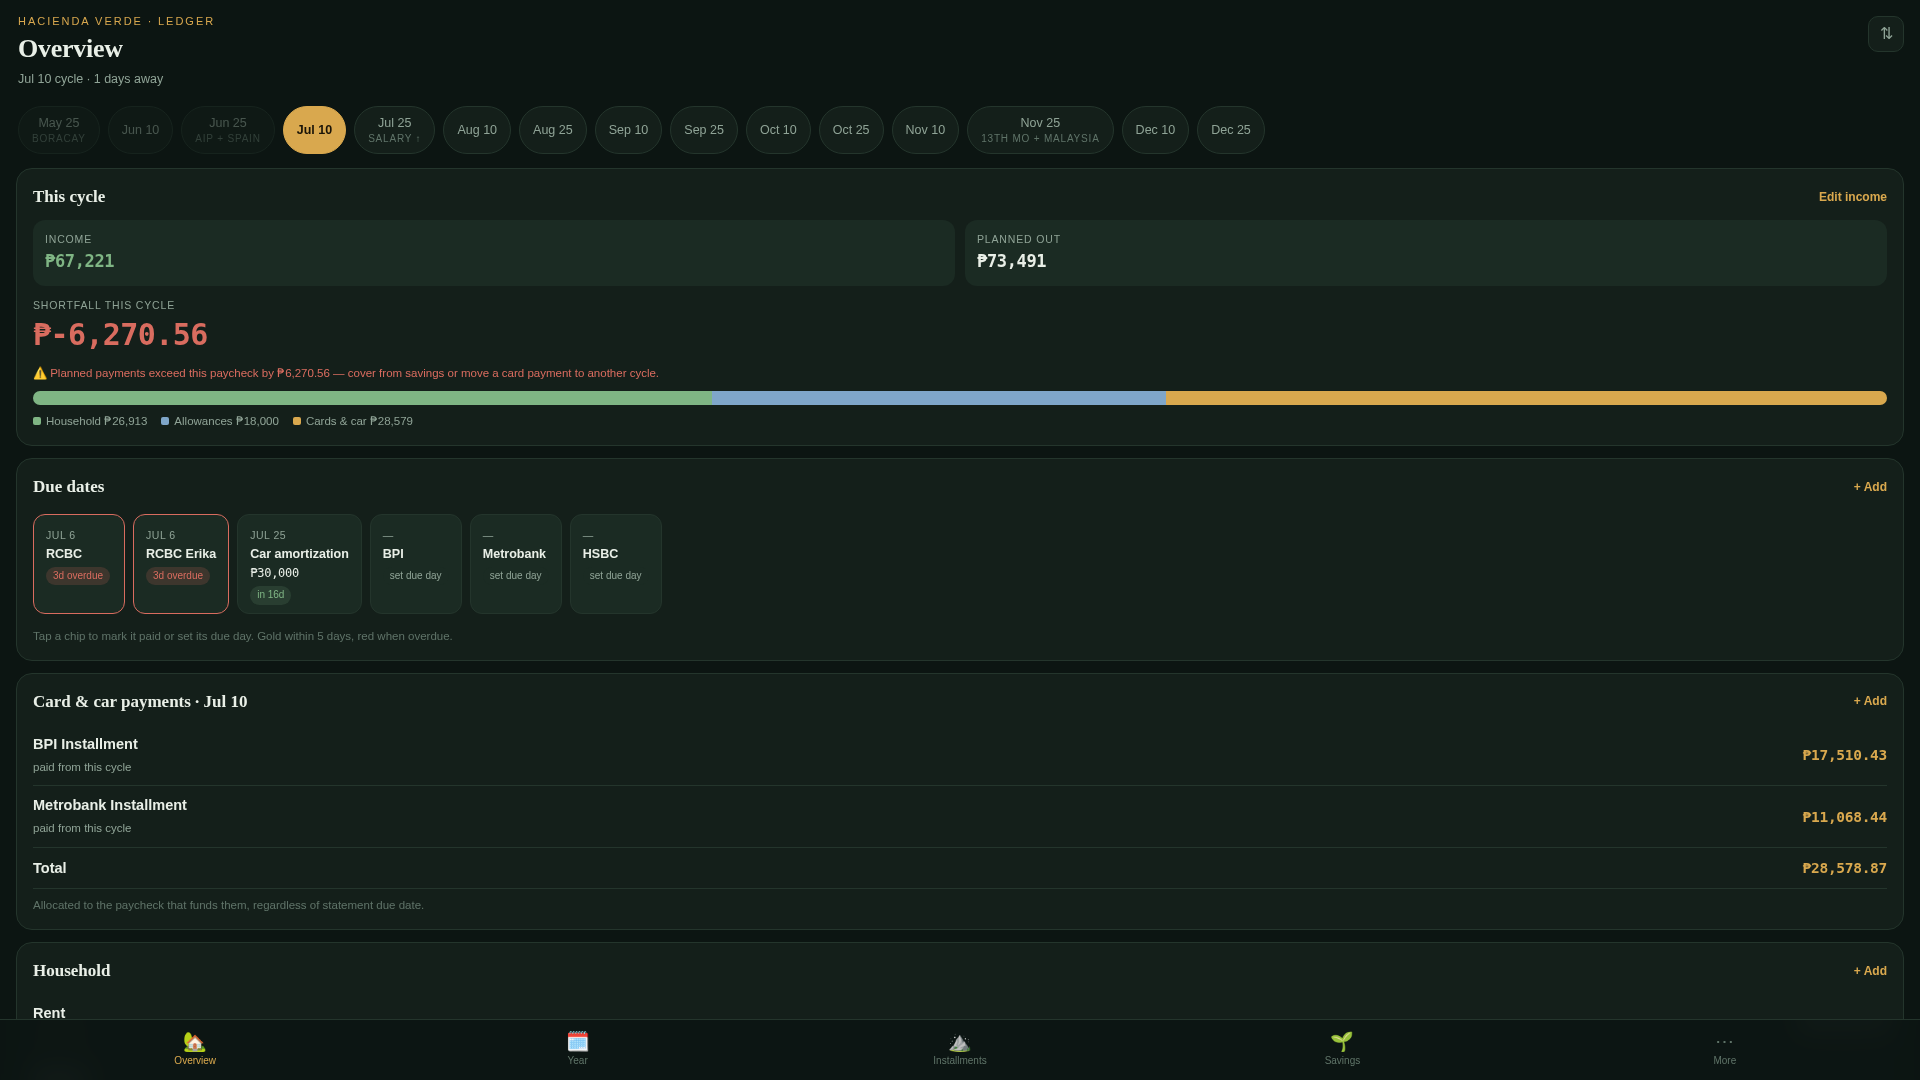Click the planned payments warning message

coord(346,373)
